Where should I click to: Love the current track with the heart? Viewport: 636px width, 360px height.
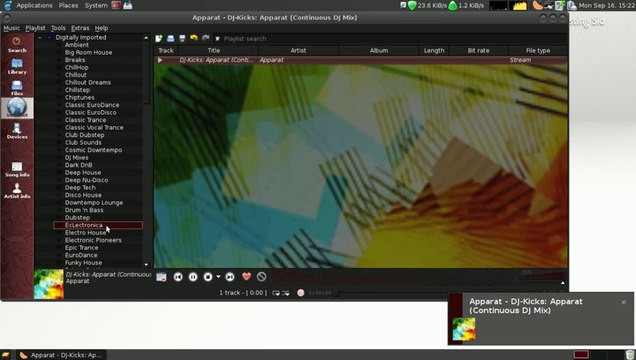(x=246, y=276)
